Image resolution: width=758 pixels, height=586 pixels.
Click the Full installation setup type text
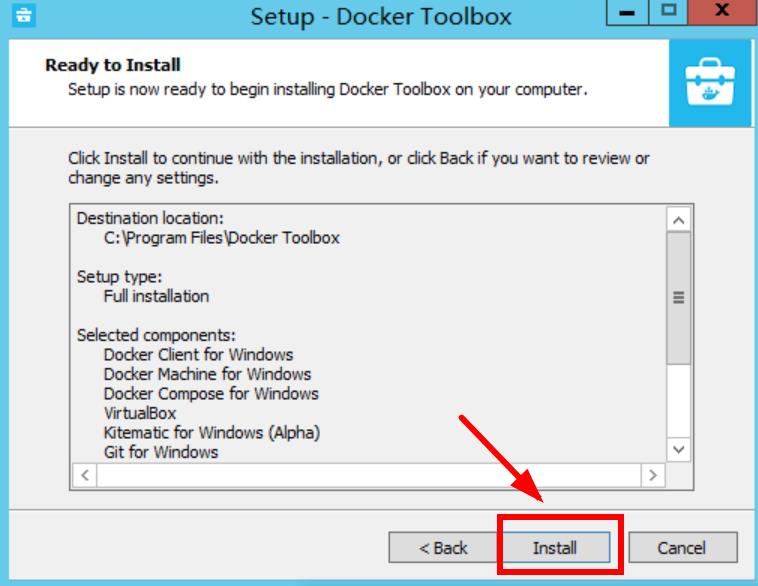point(156,296)
